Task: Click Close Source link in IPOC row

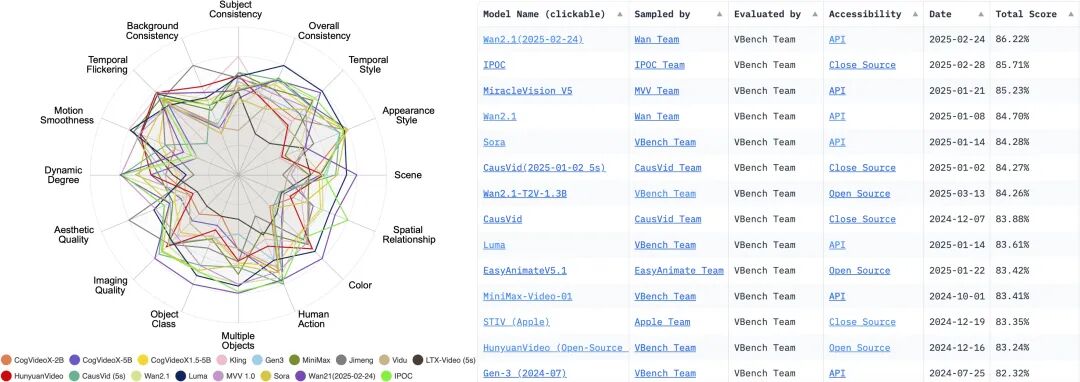Action: (x=862, y=65)
